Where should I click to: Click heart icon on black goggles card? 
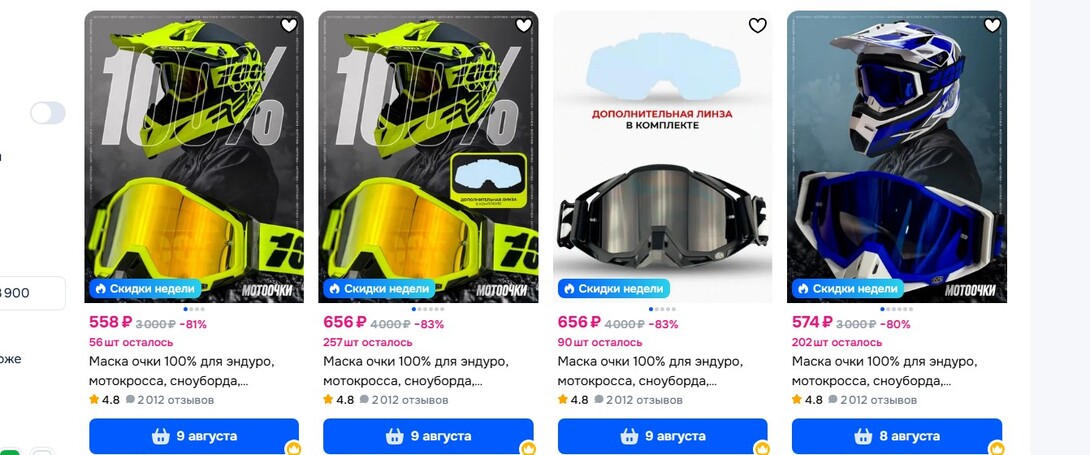coord(758,26)
